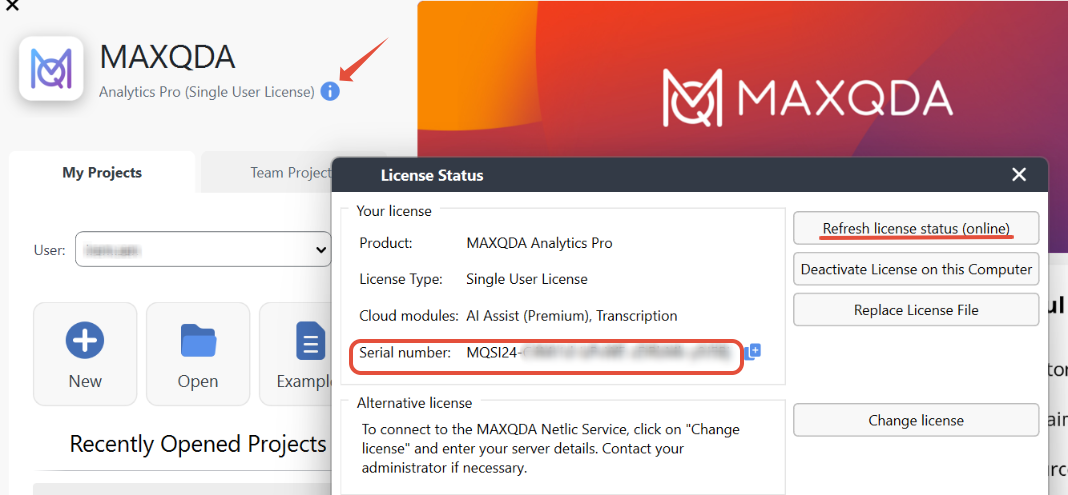The height and width of the screenshot is (495, 1068).
Task: Switch to the My Projects tab
Action: 102,173
